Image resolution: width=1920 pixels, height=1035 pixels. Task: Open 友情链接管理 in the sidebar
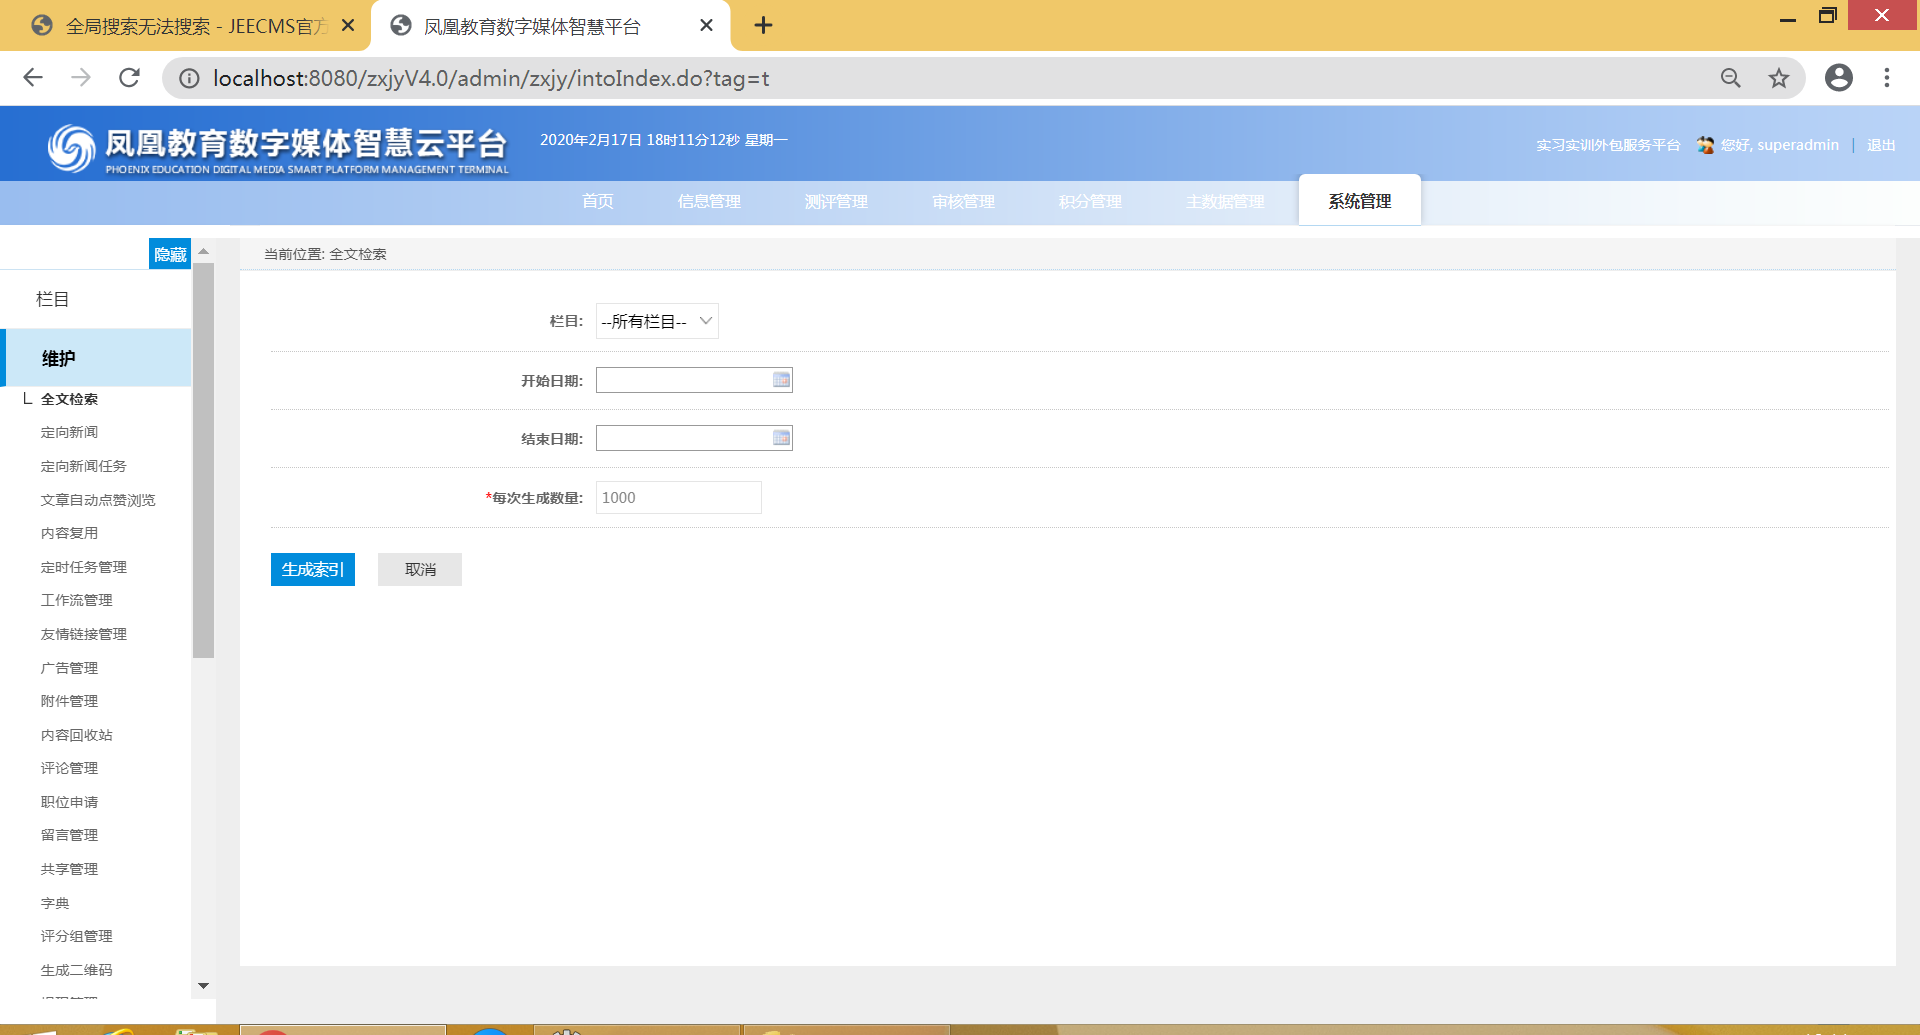point(83,634)
